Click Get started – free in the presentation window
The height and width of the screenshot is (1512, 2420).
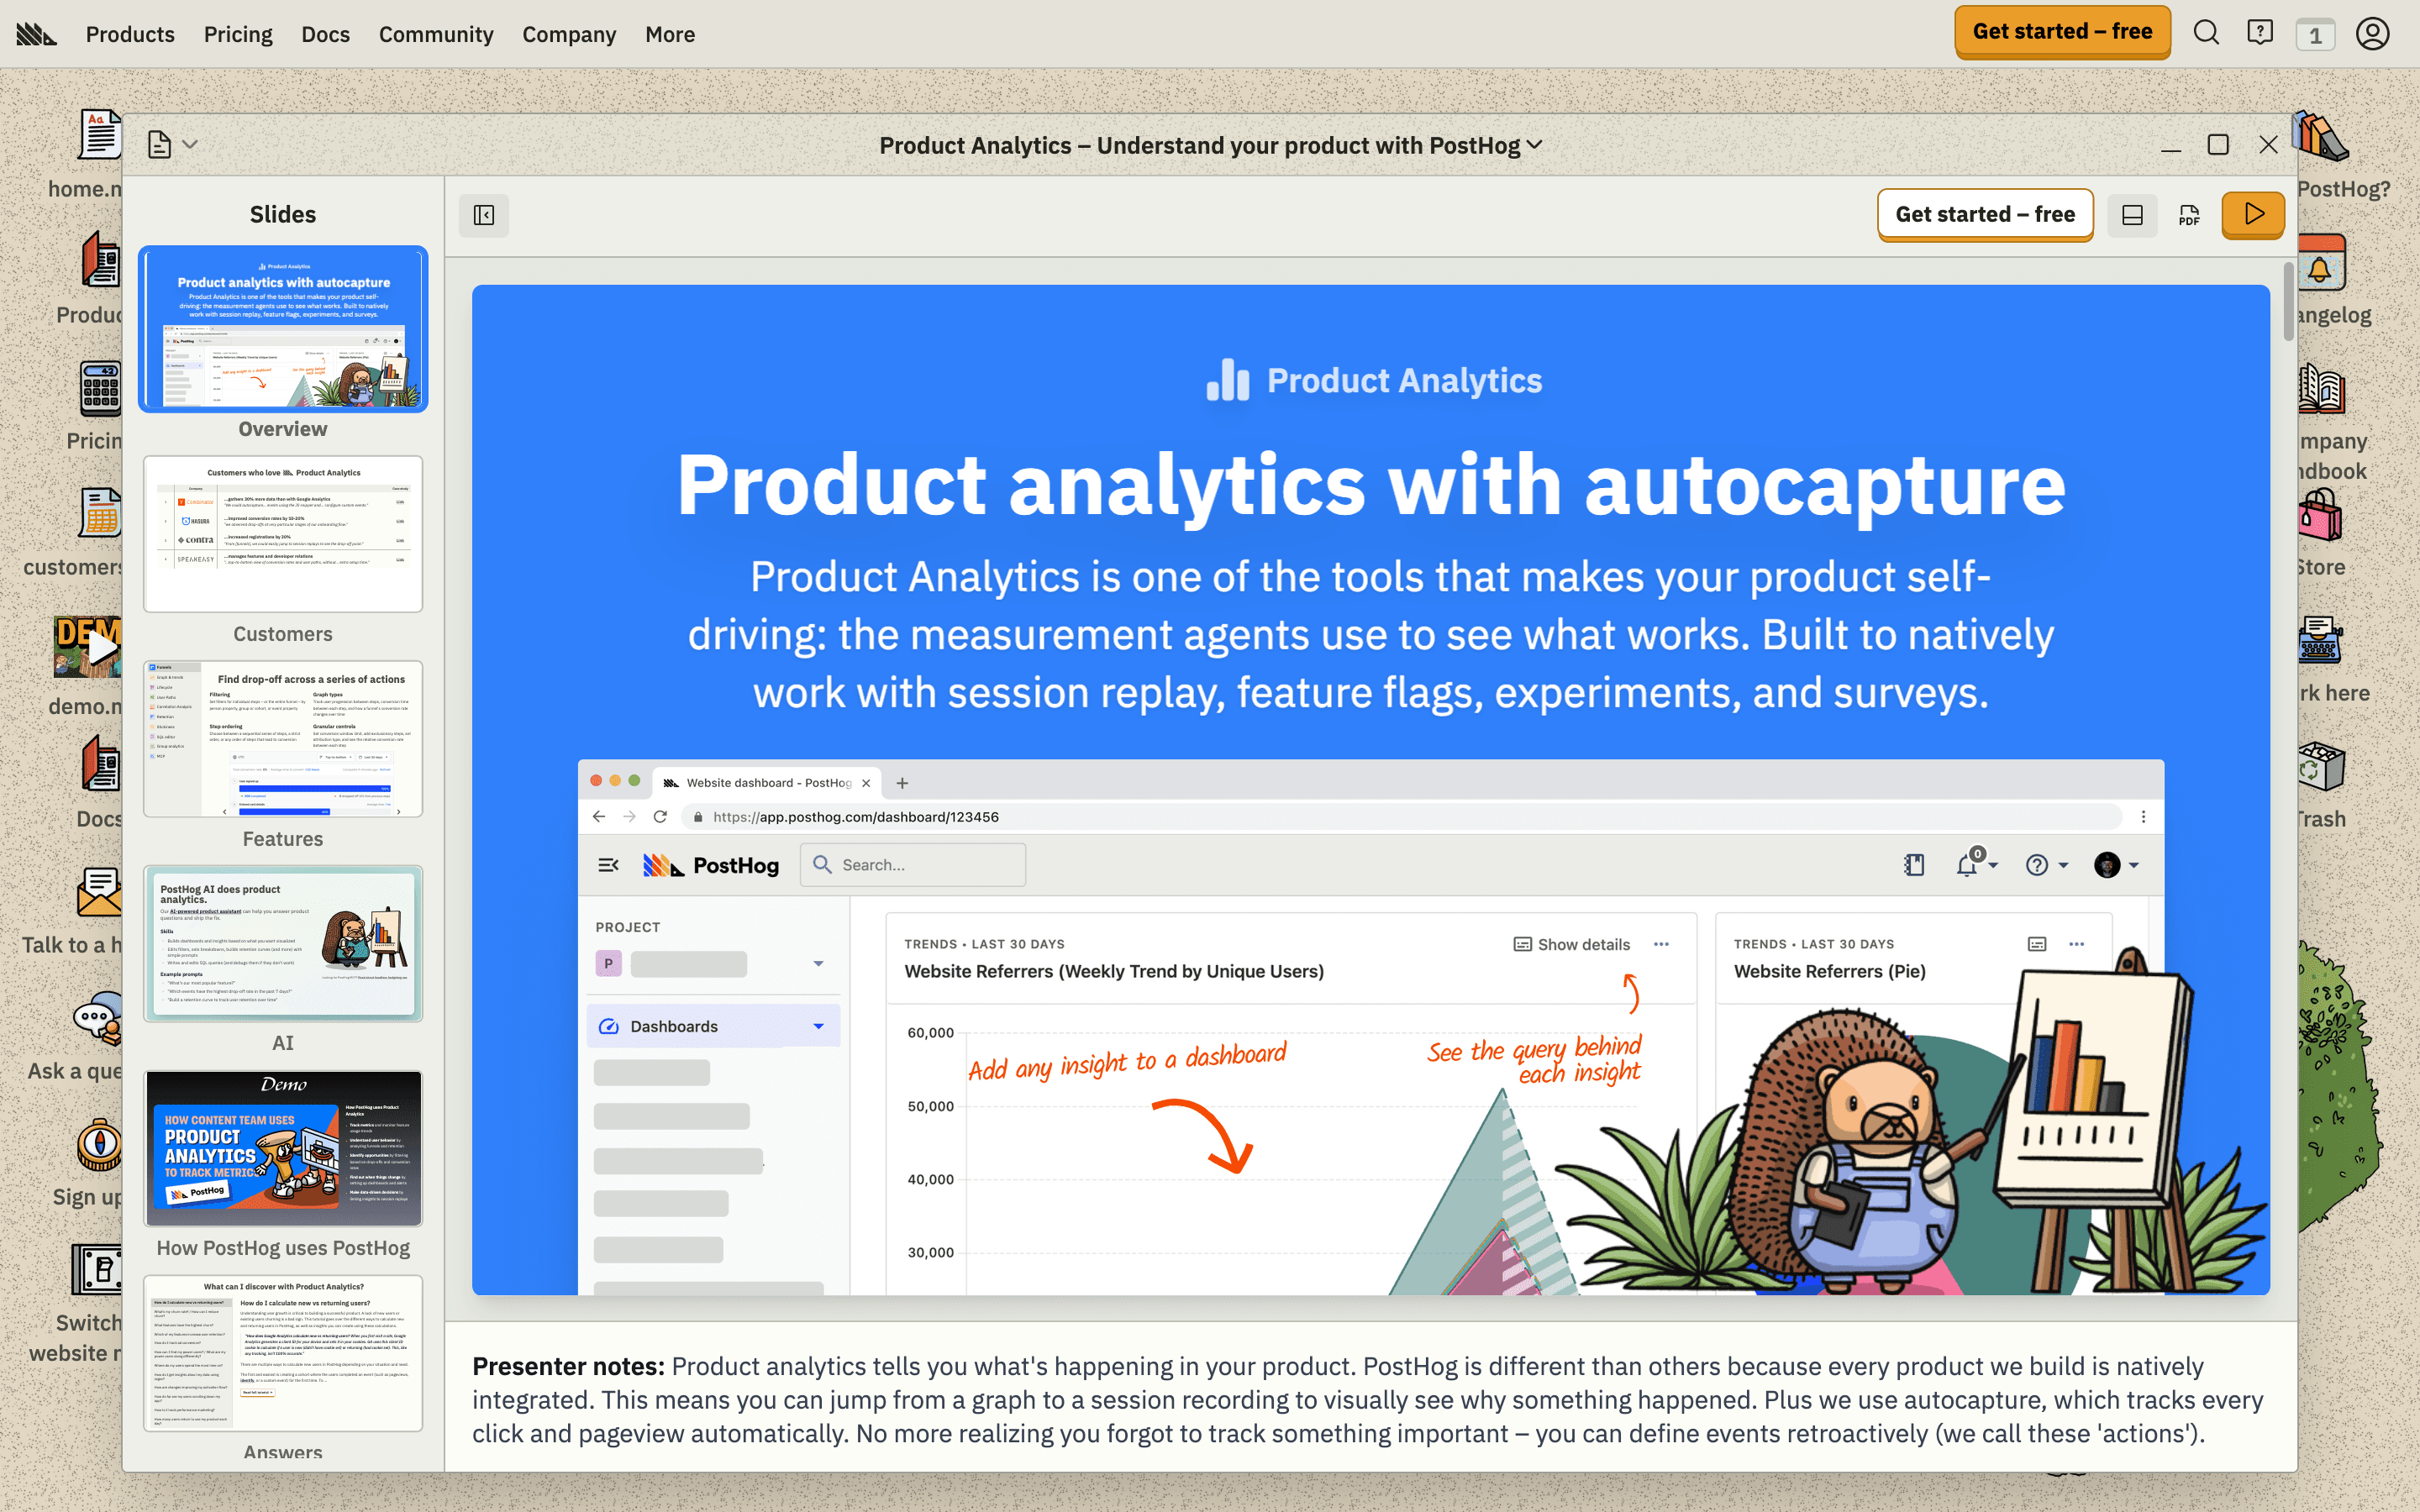tap(1985, 214)
